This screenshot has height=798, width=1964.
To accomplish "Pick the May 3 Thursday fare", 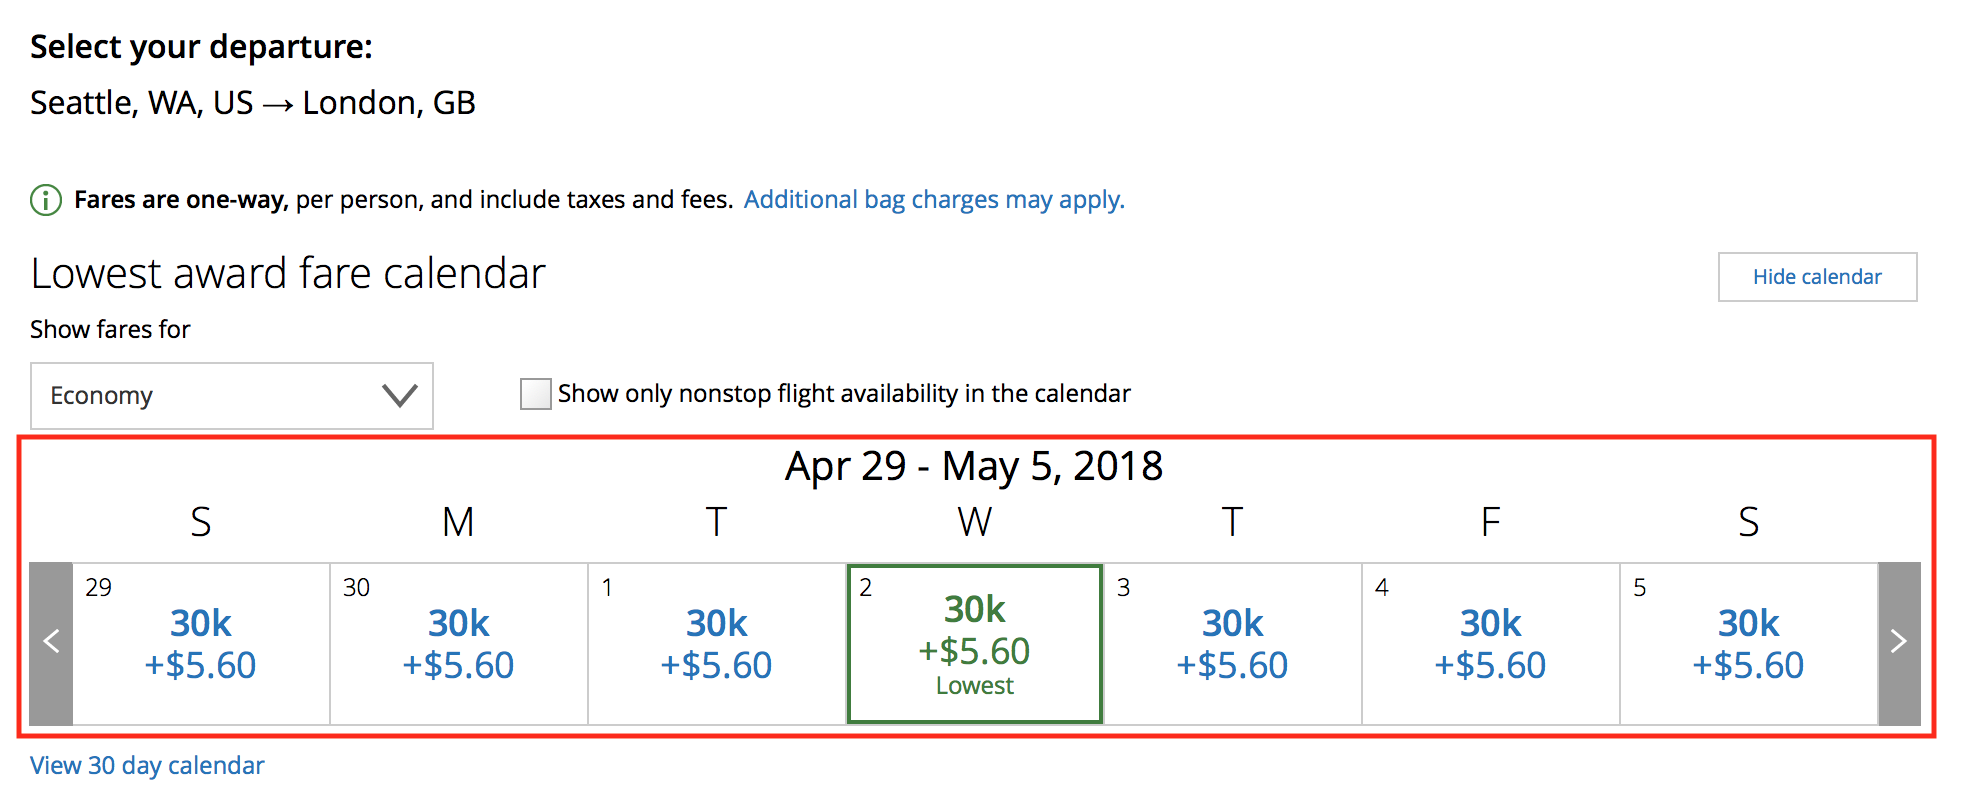I will coord(1233,644).
